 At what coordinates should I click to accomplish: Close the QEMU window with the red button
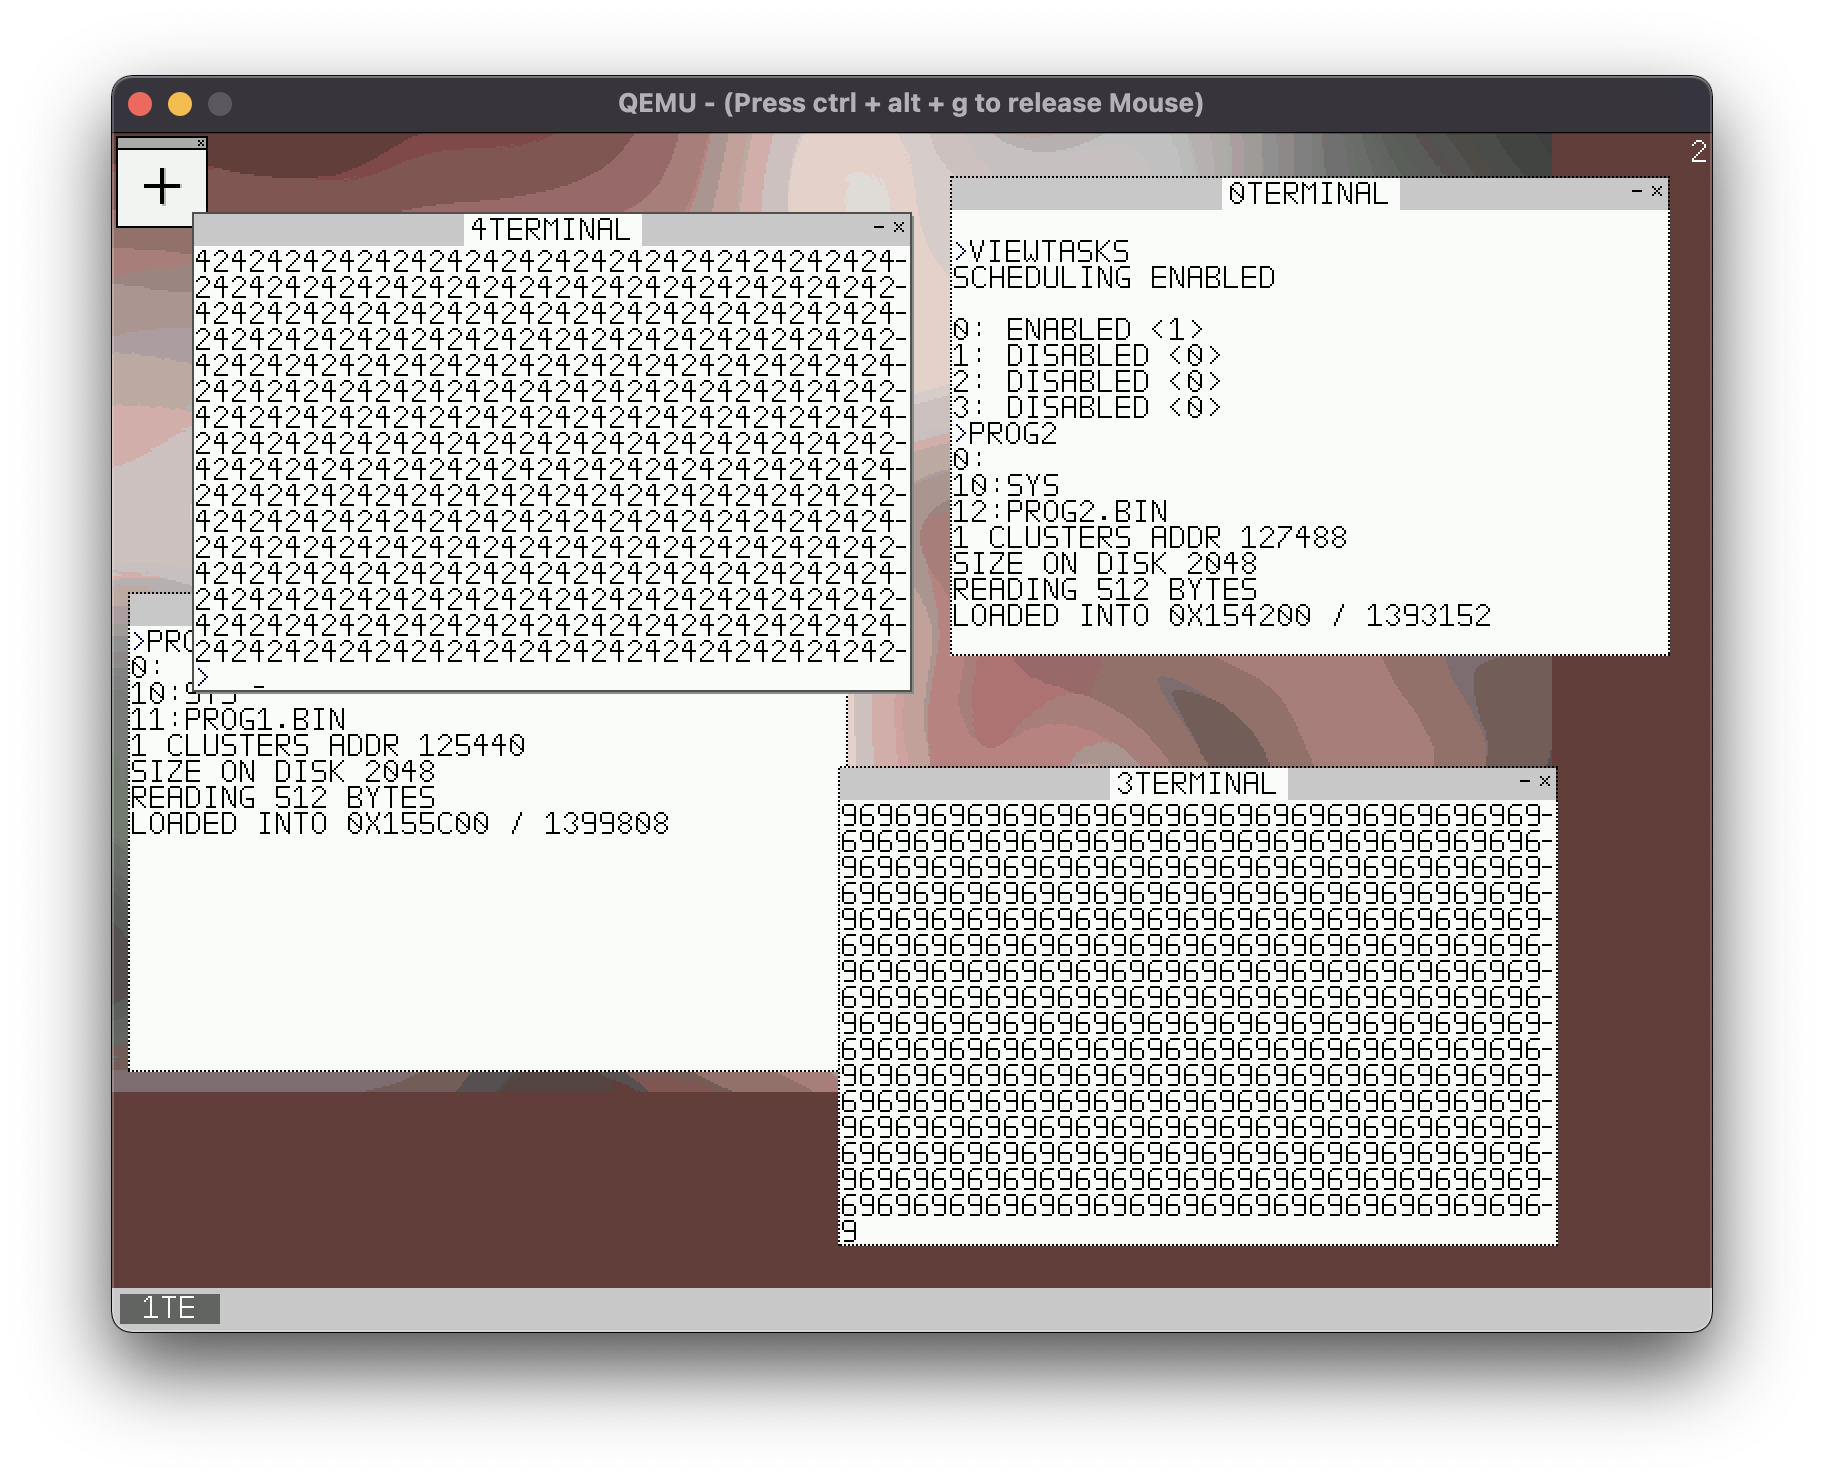pos(140,104)
